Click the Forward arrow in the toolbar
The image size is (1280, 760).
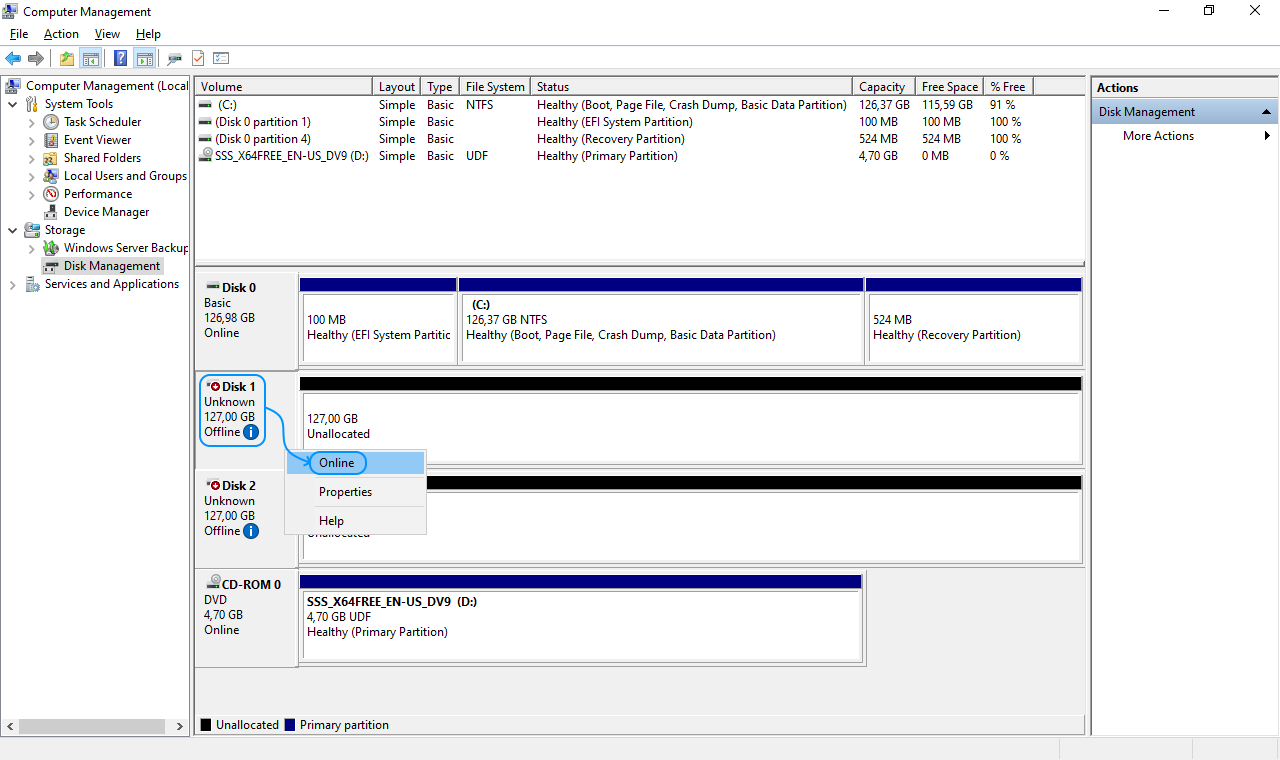36,58
